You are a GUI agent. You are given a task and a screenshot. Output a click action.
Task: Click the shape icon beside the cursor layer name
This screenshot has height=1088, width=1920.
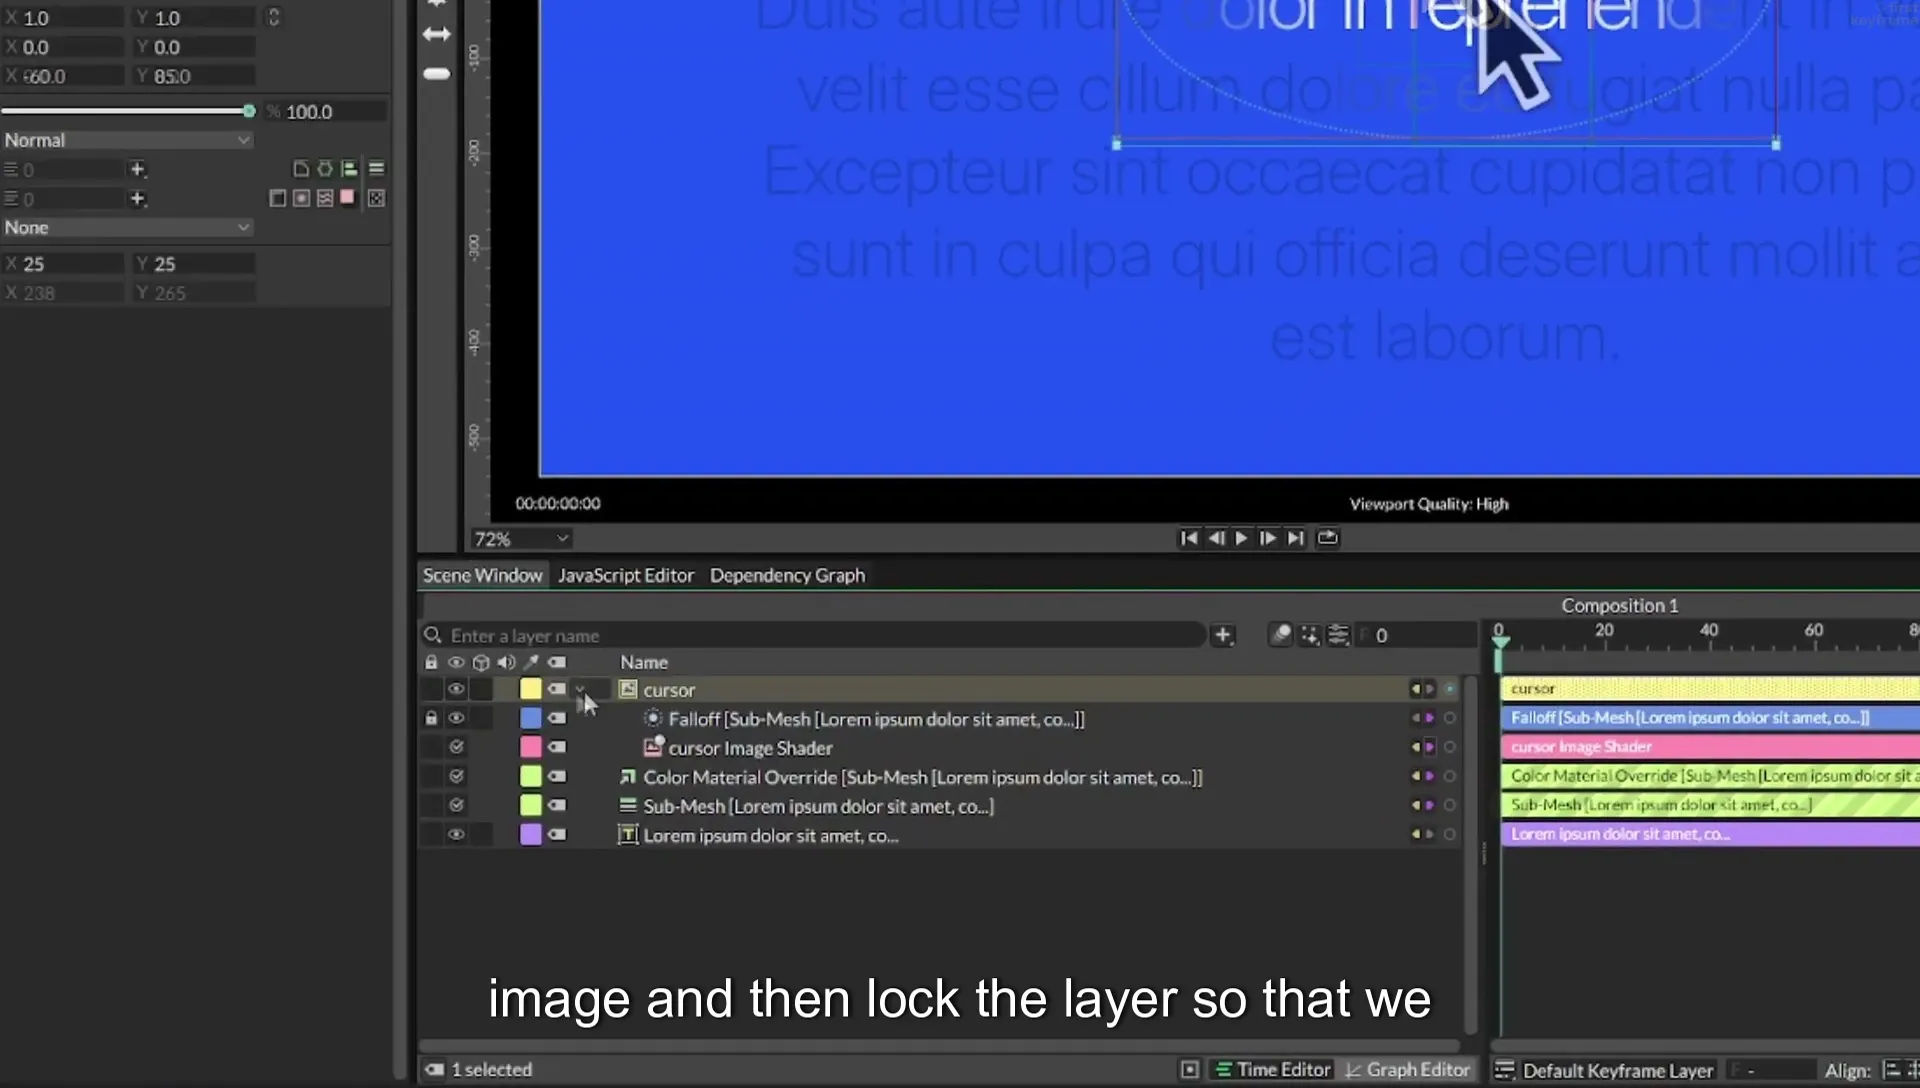coord(628,689)
